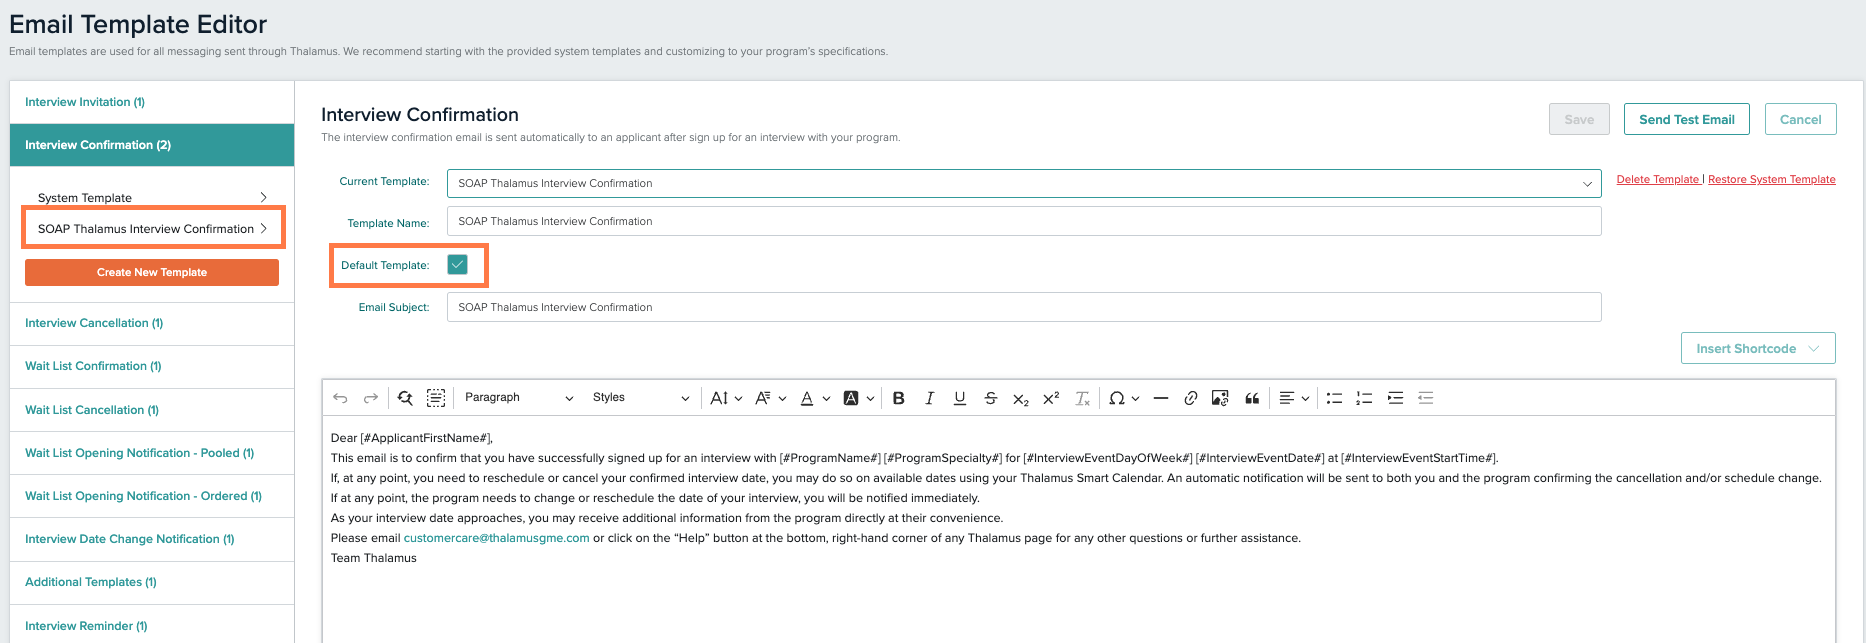Apply superscript formatting
This screenshot has height=643, width=1866.
(1051, 398)
